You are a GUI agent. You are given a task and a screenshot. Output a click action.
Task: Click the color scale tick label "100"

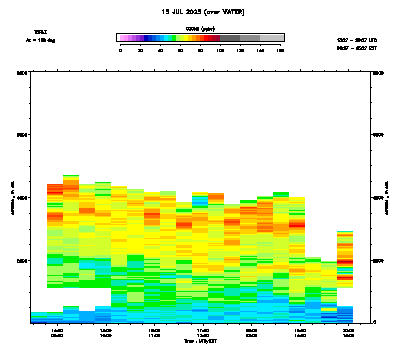tap(220, 50)
